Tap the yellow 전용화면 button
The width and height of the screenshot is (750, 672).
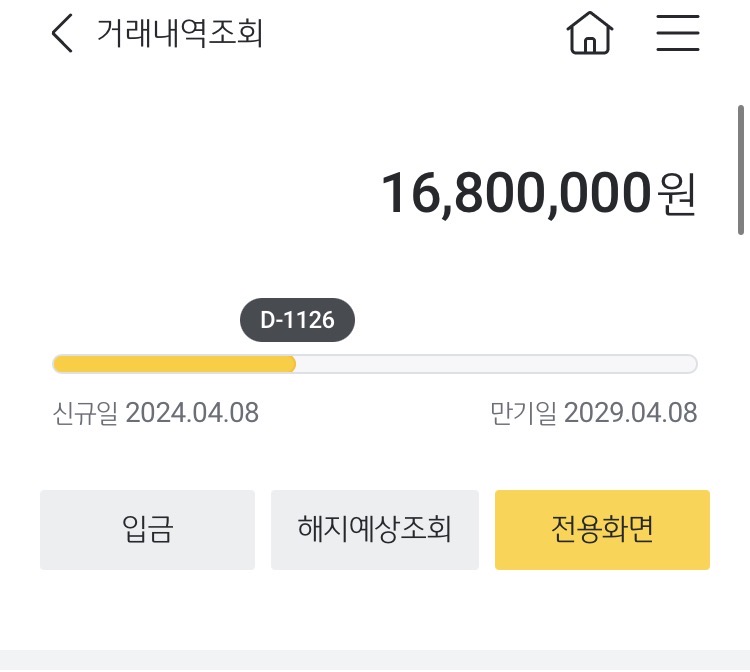[602, 530]
